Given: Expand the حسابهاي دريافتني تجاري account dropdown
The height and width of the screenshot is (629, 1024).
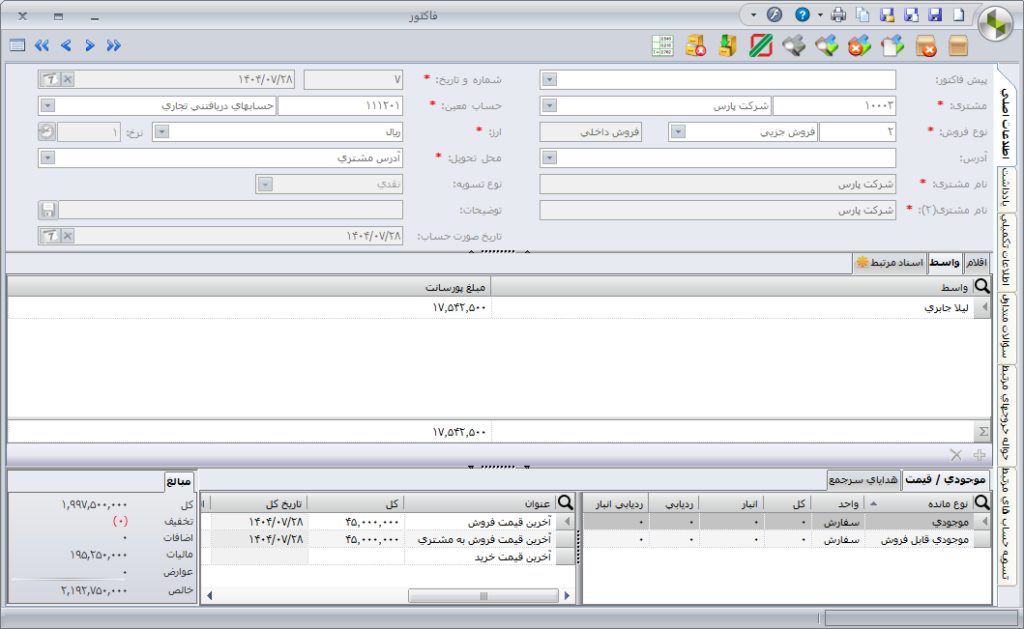Looking at the screenshot, I should 46,105.
